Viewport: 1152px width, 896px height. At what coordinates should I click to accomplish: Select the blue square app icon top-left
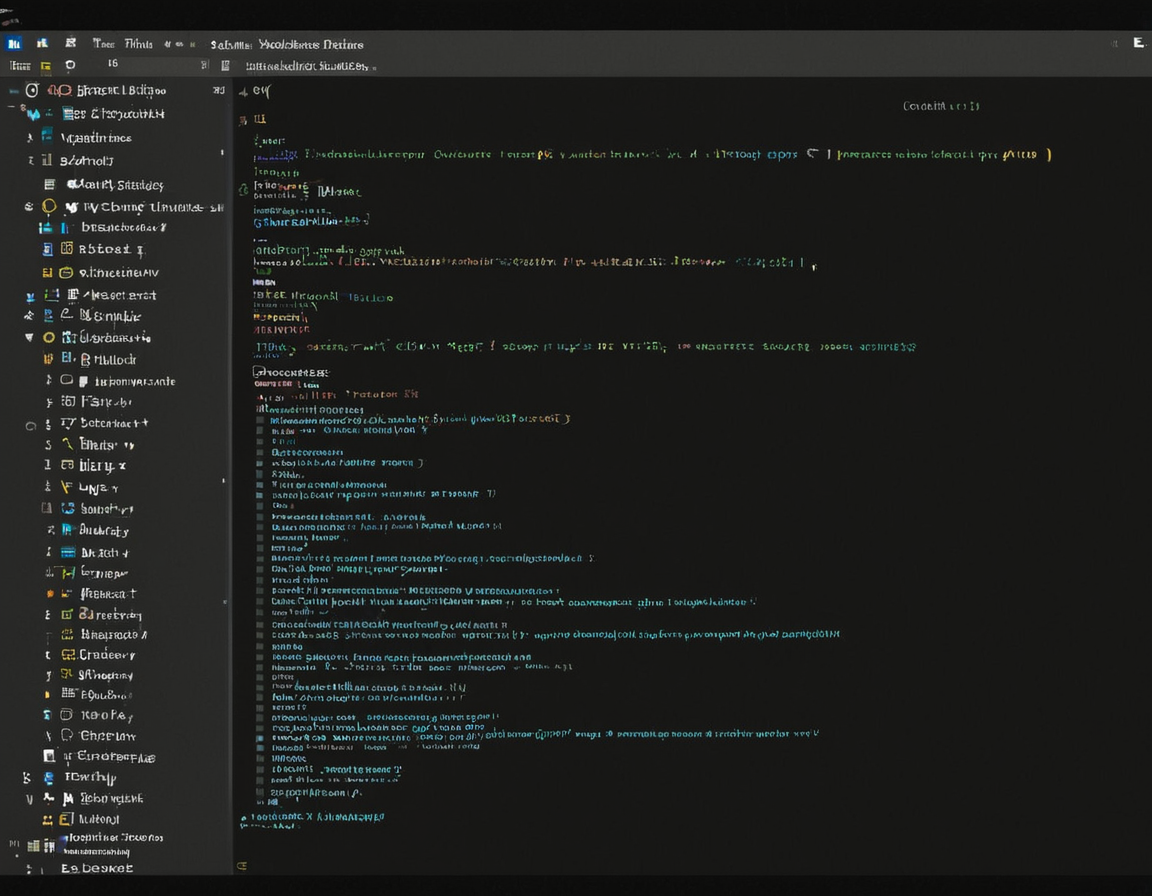point(14,43)
